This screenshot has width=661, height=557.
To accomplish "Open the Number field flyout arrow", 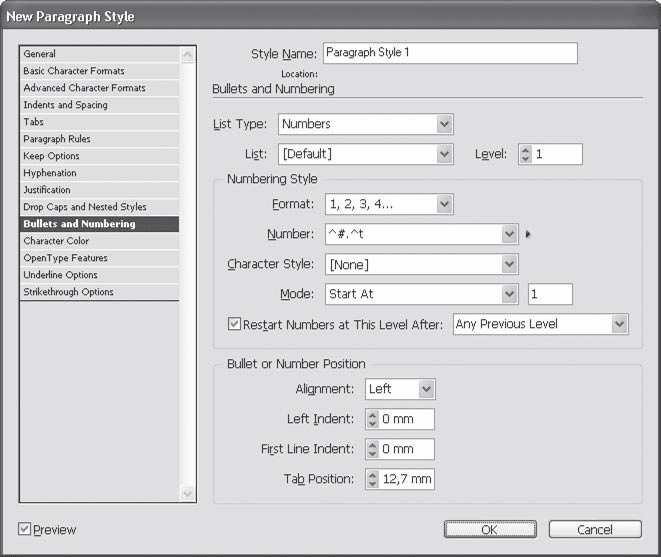I will [528, 235].
